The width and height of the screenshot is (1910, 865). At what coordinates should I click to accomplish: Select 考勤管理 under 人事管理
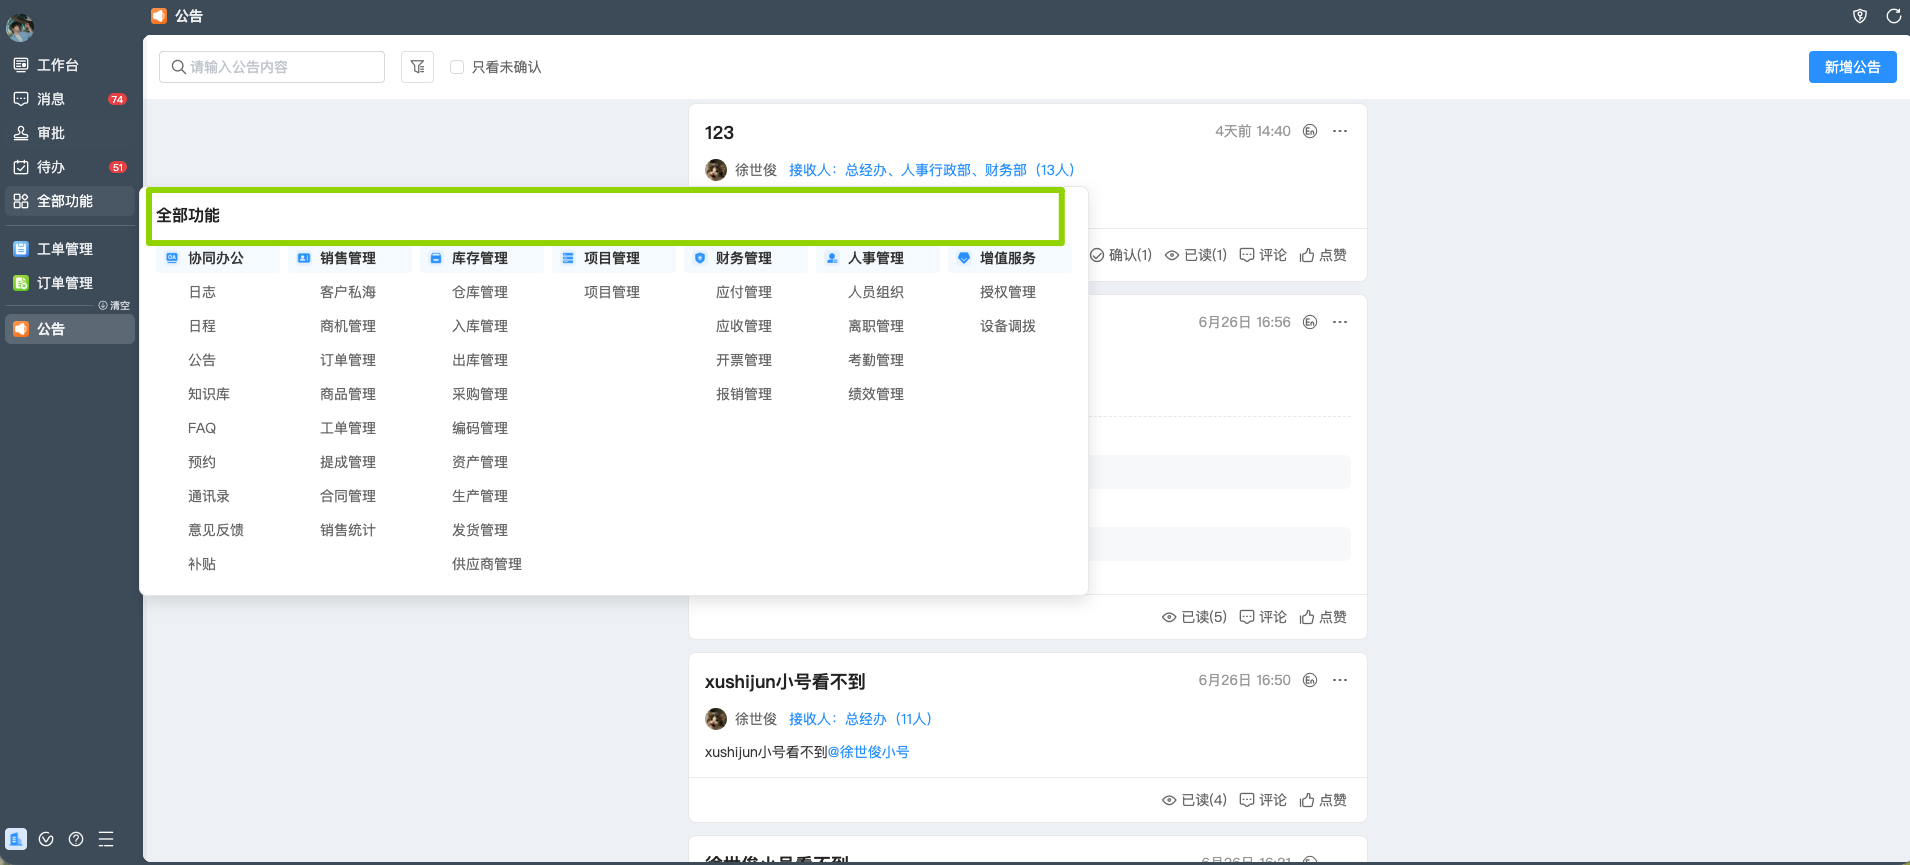pyautogui.click(x=876, y=360)
